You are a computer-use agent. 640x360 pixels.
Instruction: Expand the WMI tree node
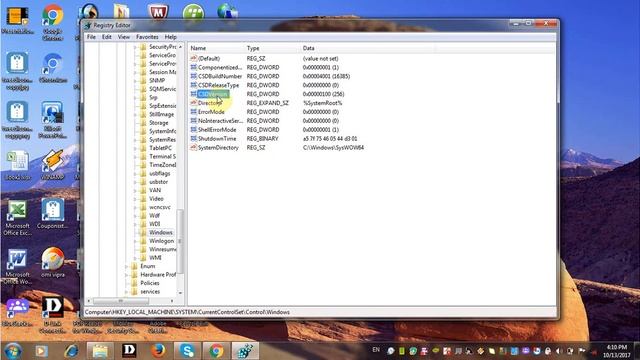135,258
